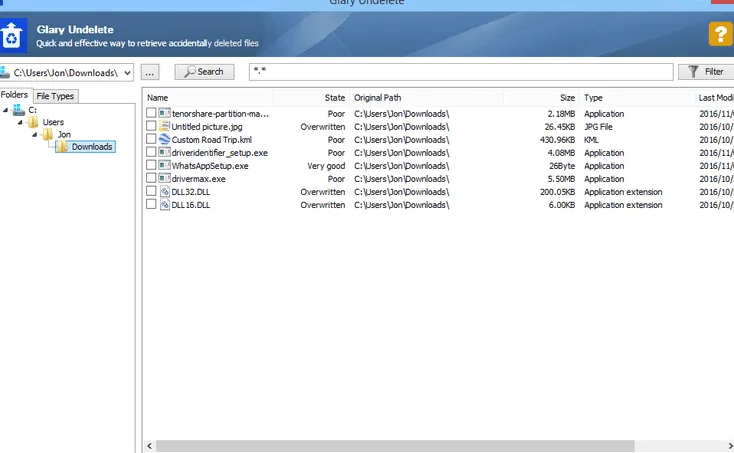Click the Custom Road Trip.kml file icon
Image resolution: width=734 pixels, height=453 pixels.
164,140
